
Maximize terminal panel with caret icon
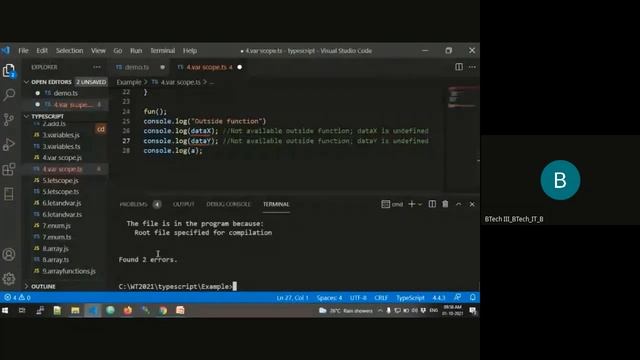point(458,204)
